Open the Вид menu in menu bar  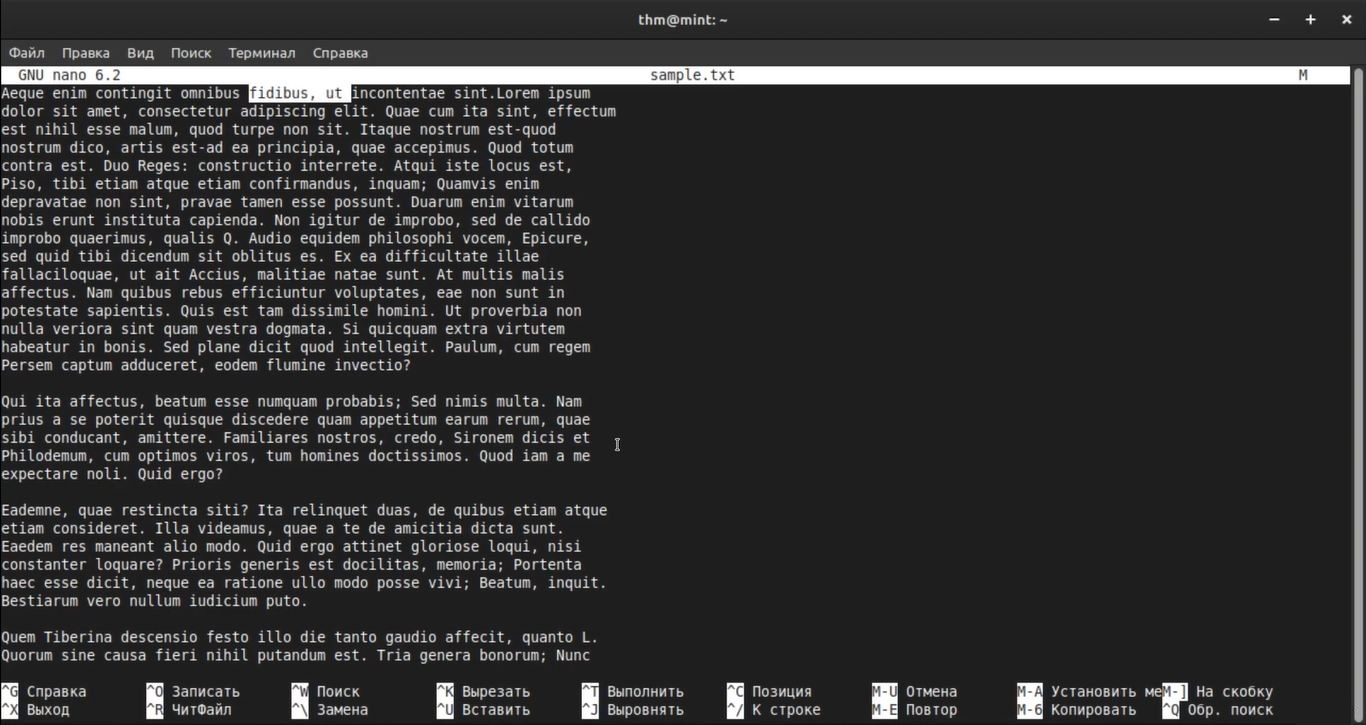pos(140,53)
